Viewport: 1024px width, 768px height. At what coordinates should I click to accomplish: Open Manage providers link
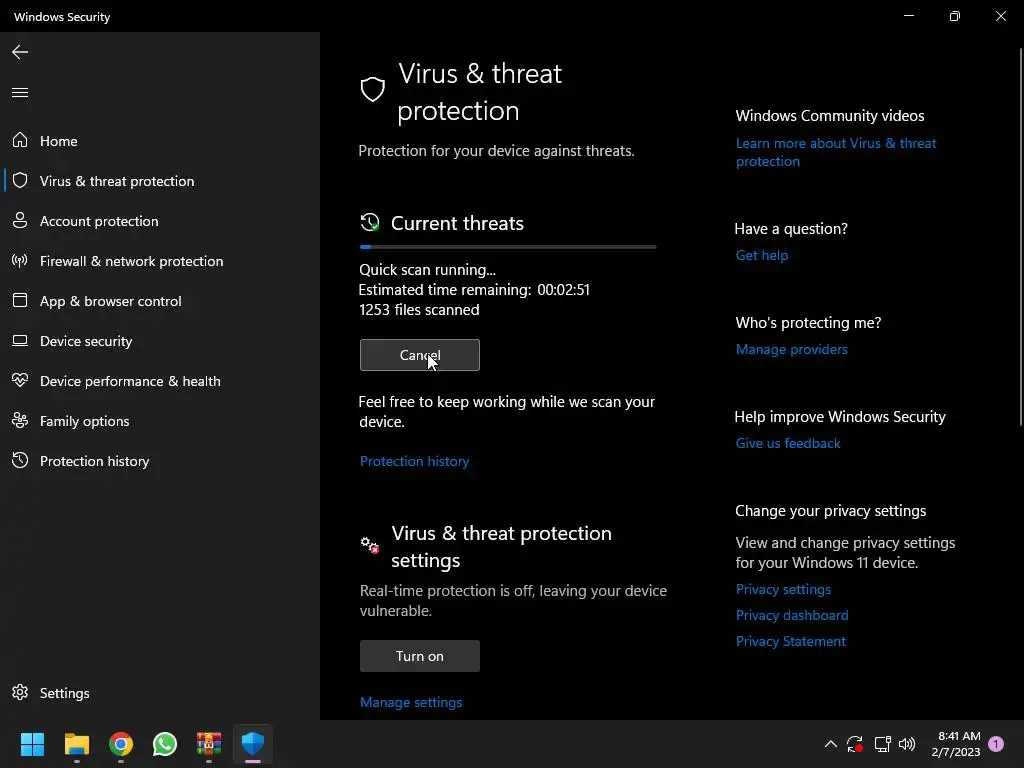792,349
